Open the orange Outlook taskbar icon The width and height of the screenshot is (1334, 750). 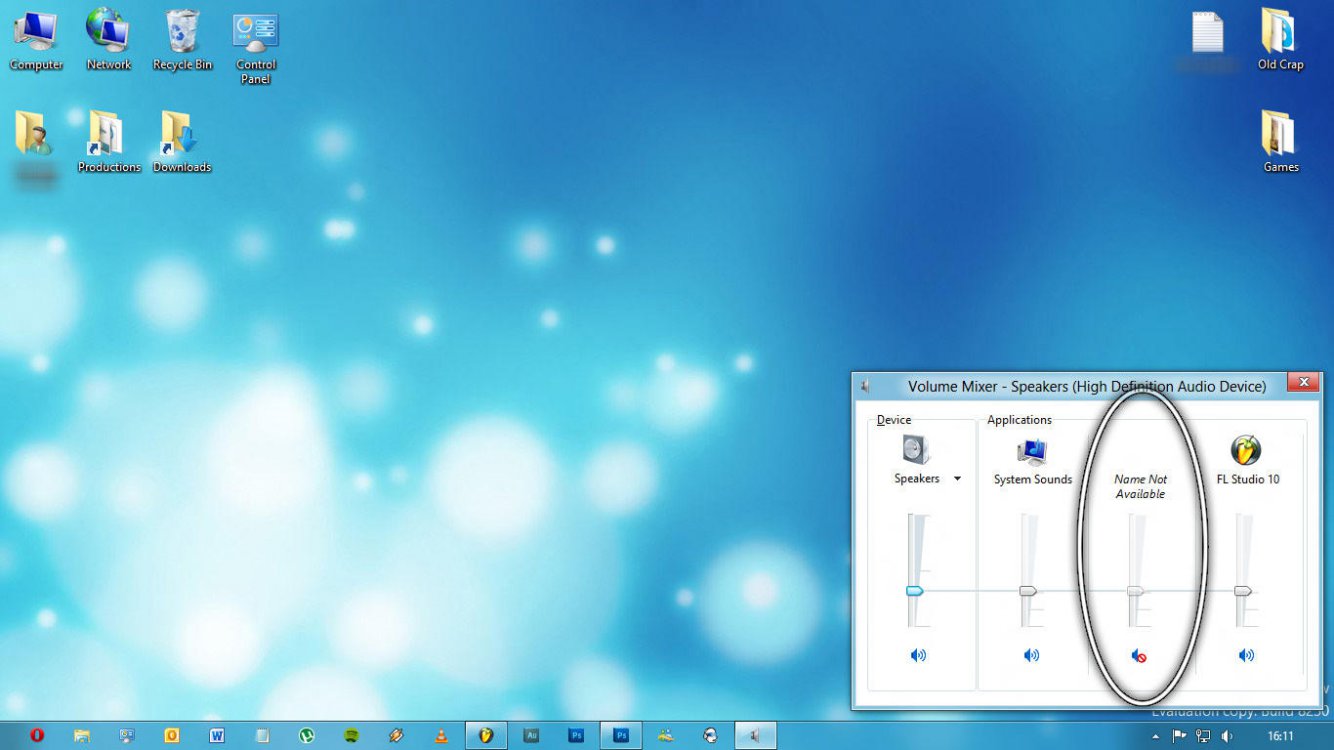(172, 735)
